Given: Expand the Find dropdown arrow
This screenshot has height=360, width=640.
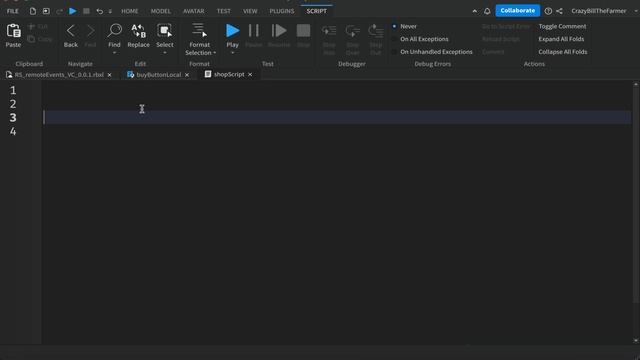Looking at the screenshot, I should click(x=114, y=53).
